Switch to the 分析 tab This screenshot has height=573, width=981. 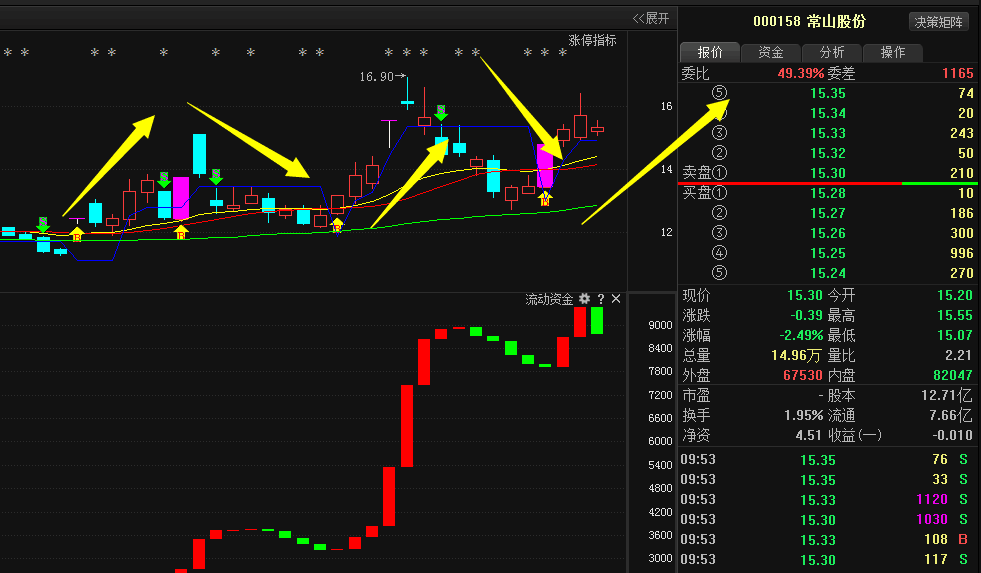(x=831, y=52)
